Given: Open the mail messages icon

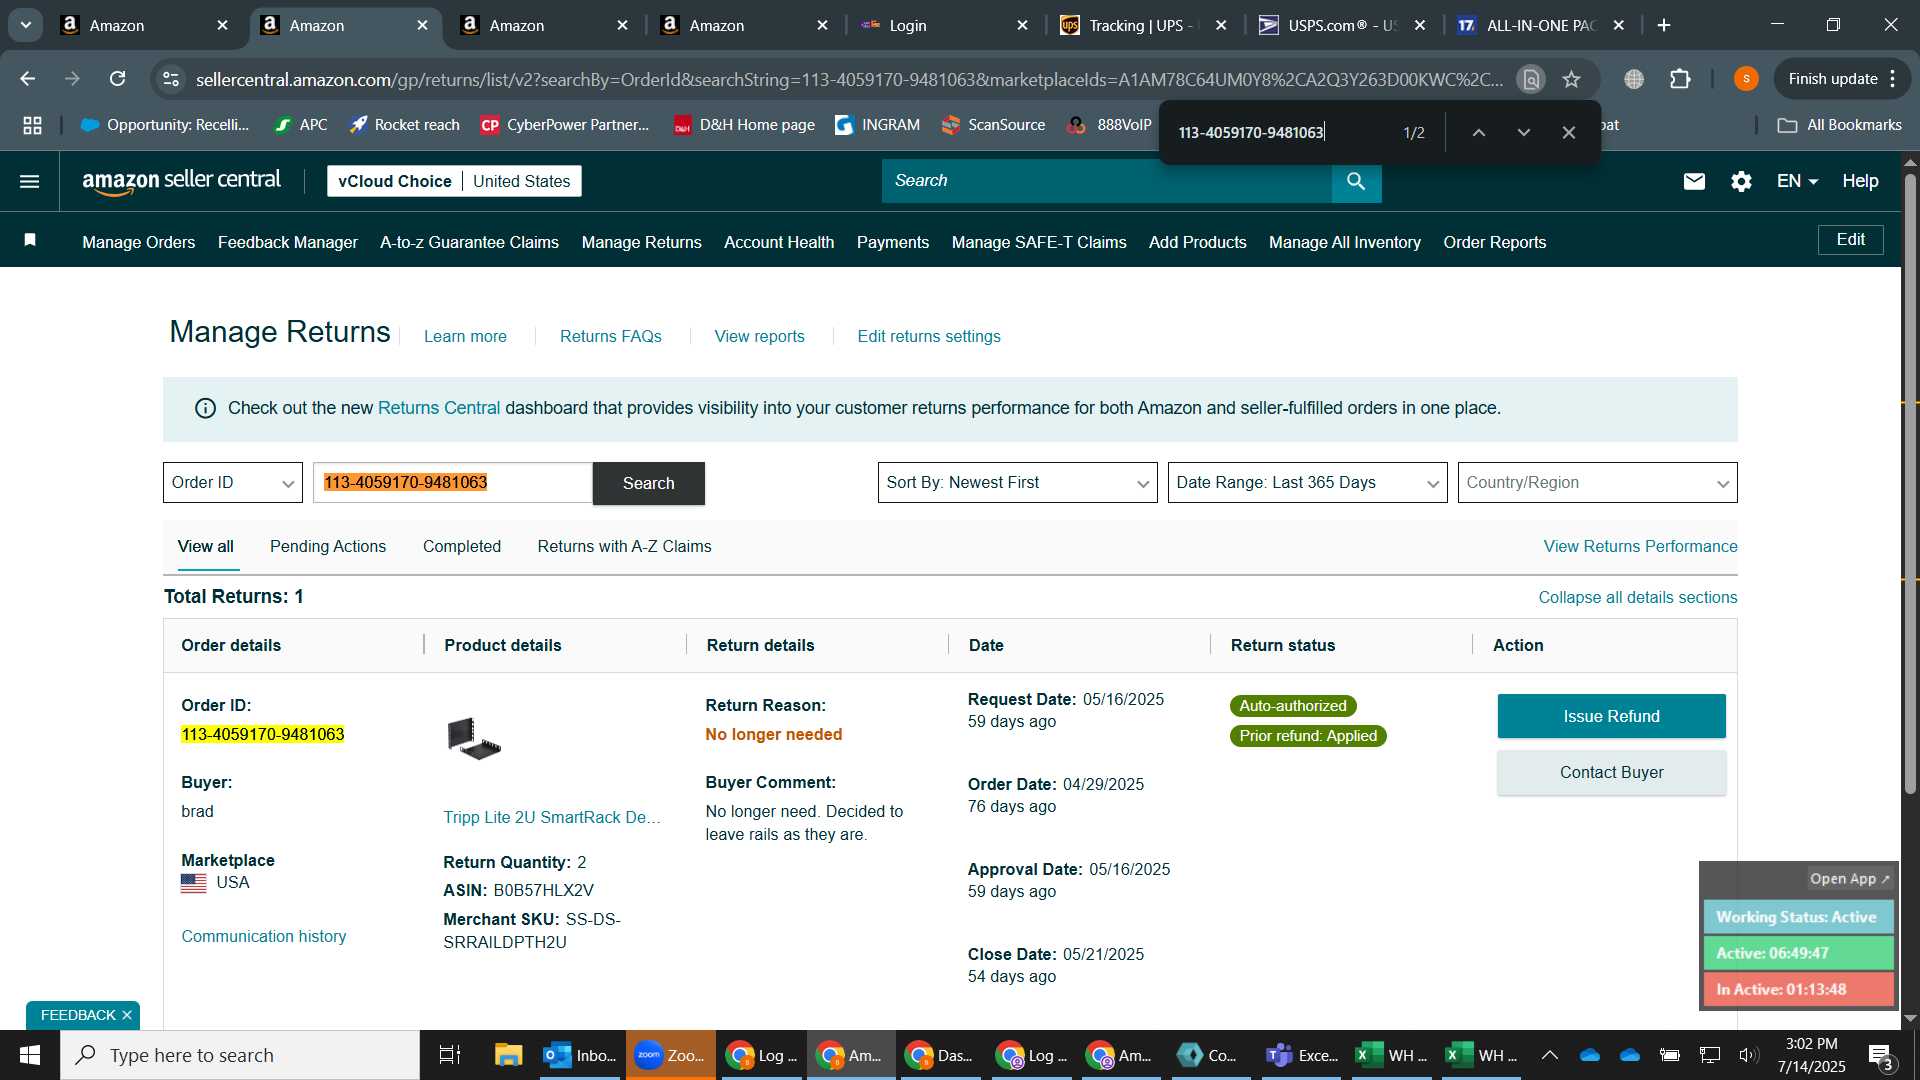Looking at the screenshot, I should [1694, 181].
